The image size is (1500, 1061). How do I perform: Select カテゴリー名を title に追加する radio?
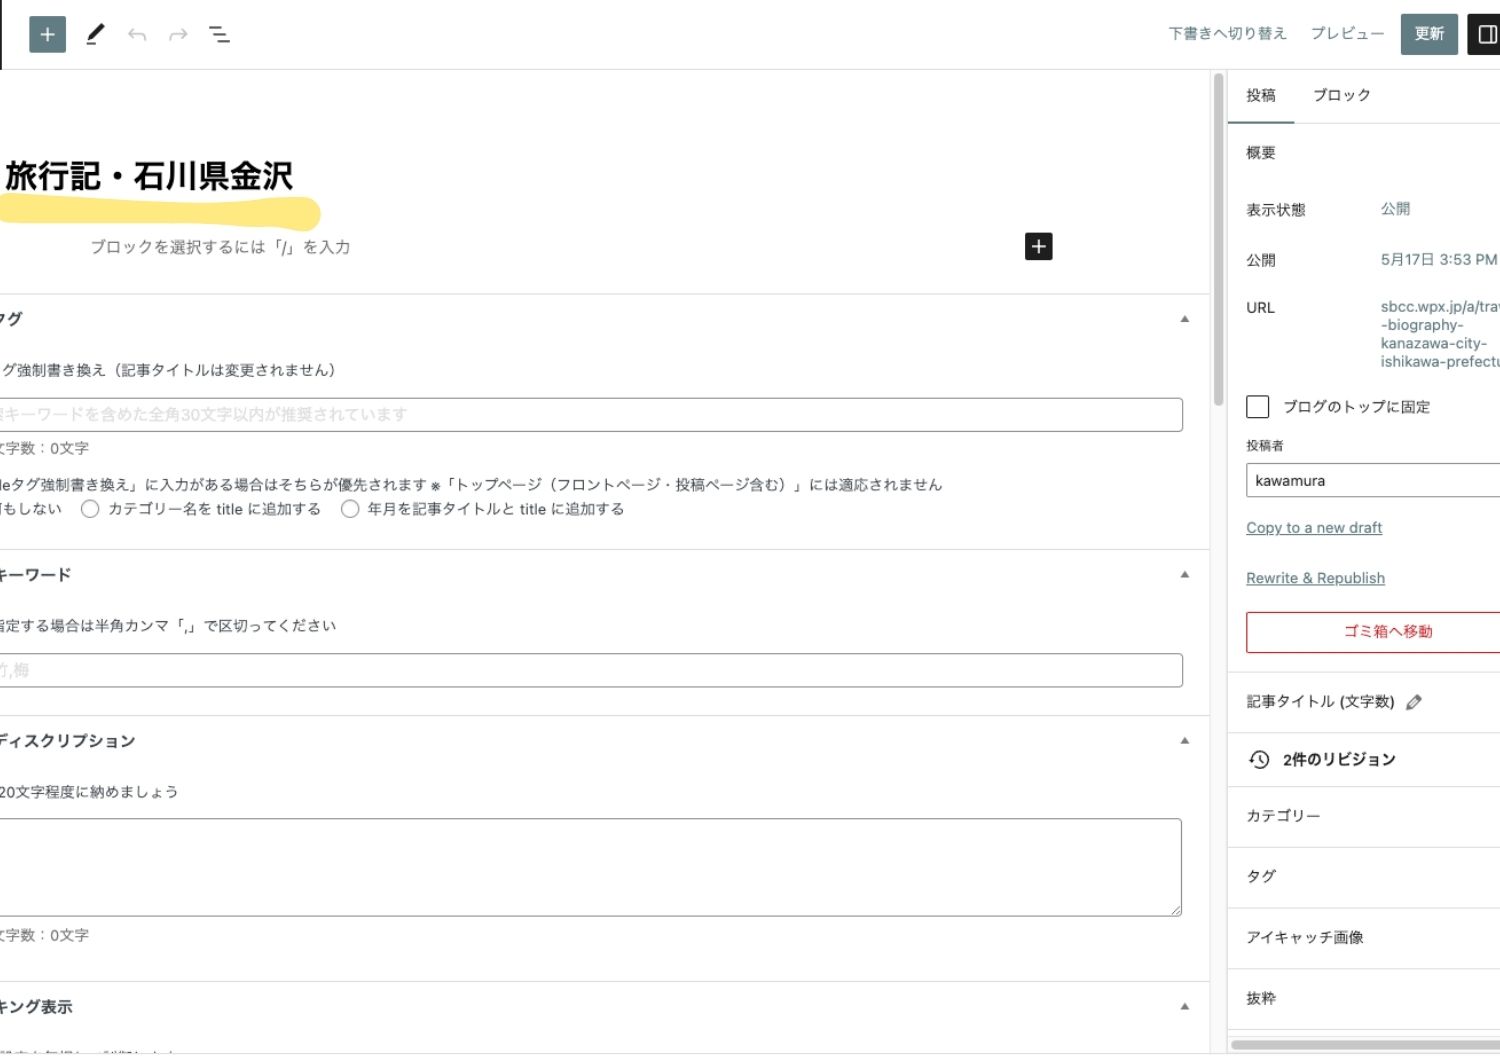tap(90, 509)
